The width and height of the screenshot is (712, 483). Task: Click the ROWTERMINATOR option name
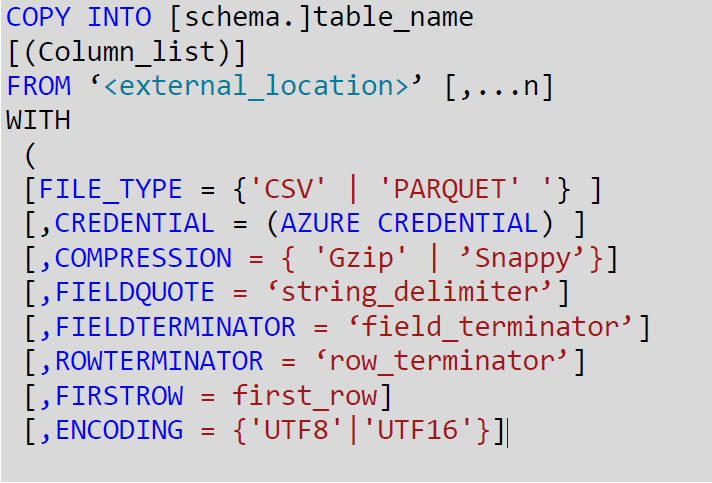click(159, 362)
